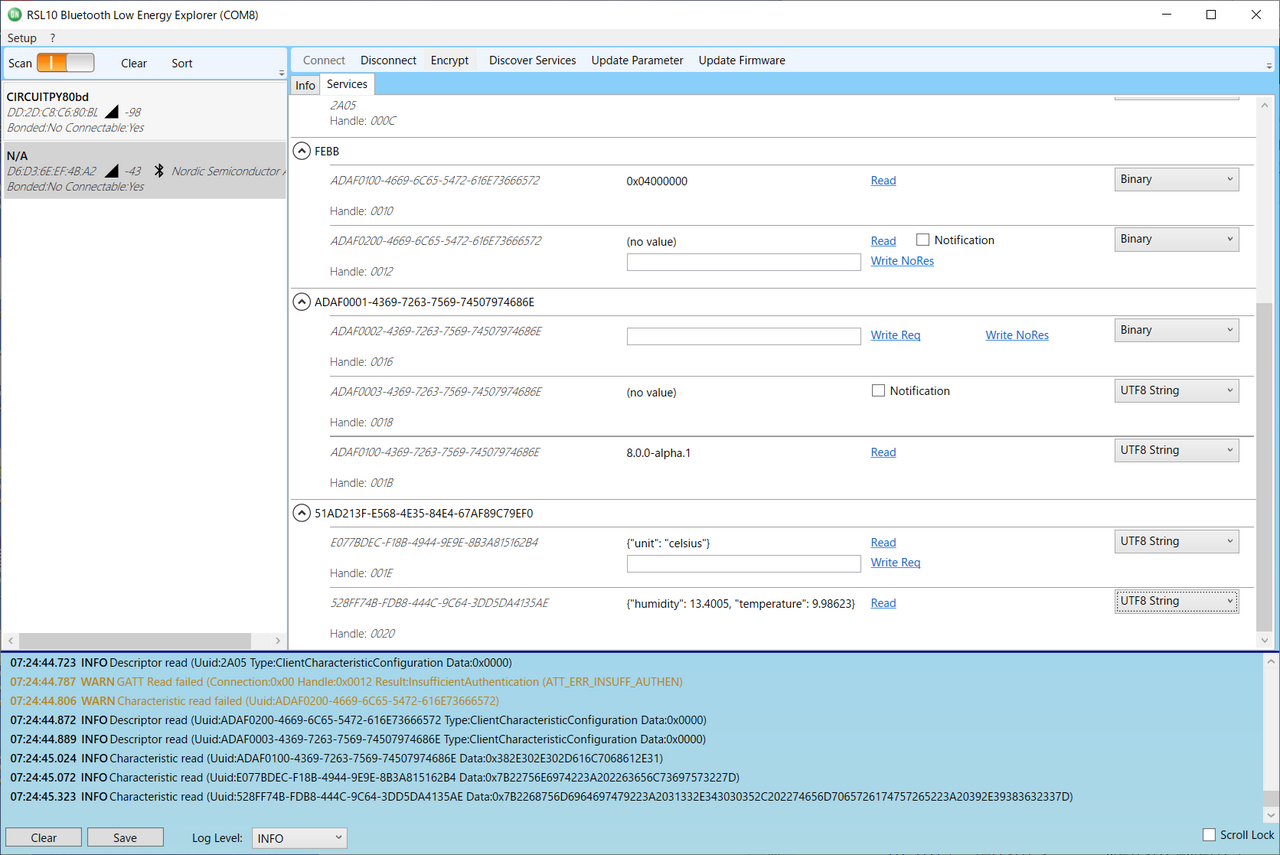Click signal strength icon for CIRCUITPY80bd
This screenshot has width=1280, height=855.
(x=111, y=112)
